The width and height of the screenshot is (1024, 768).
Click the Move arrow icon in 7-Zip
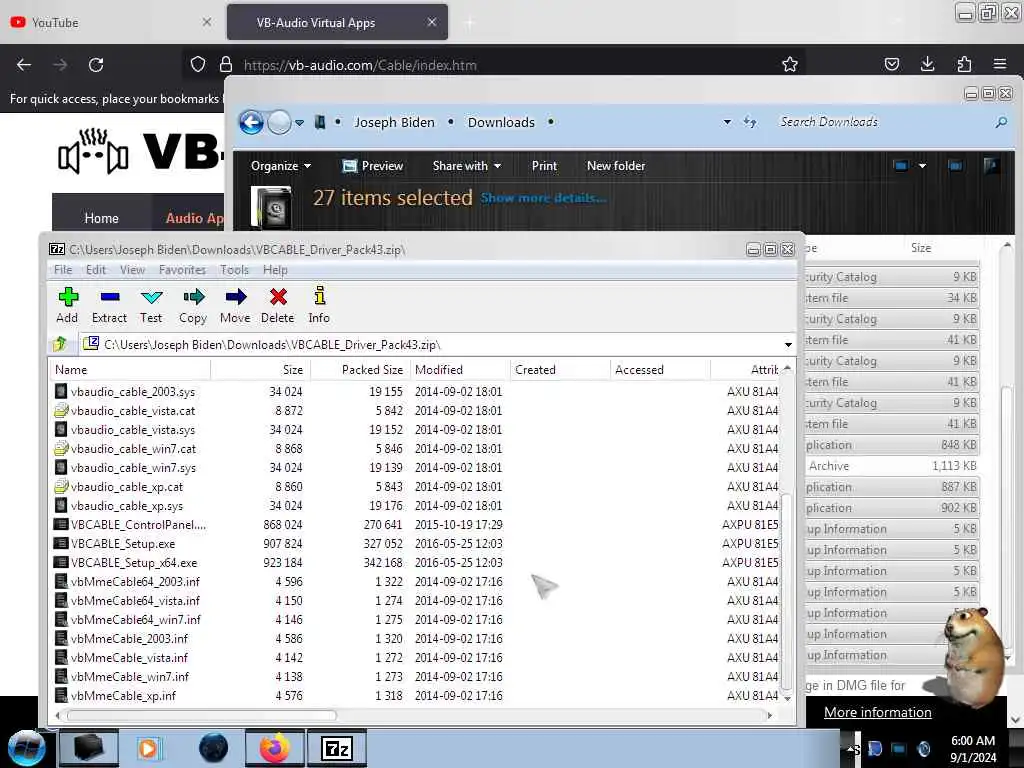coord(235,305)
